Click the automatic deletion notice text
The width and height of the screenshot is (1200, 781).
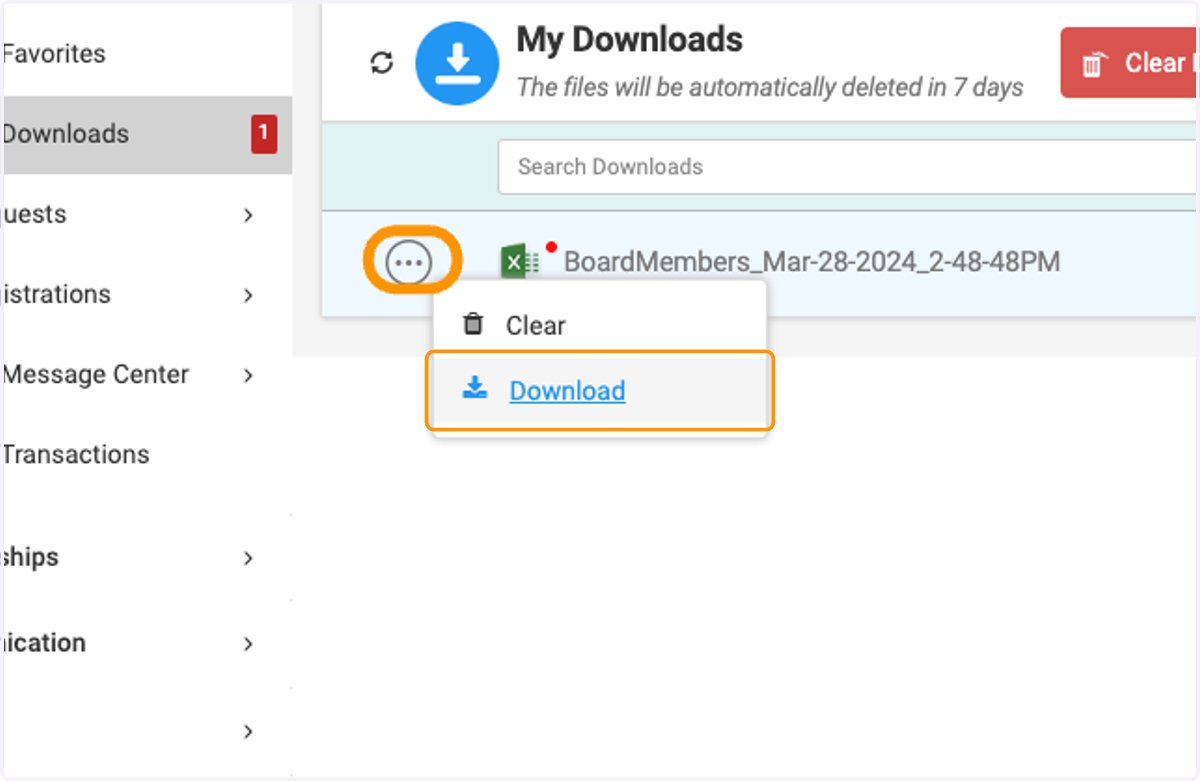click(770, 88)
